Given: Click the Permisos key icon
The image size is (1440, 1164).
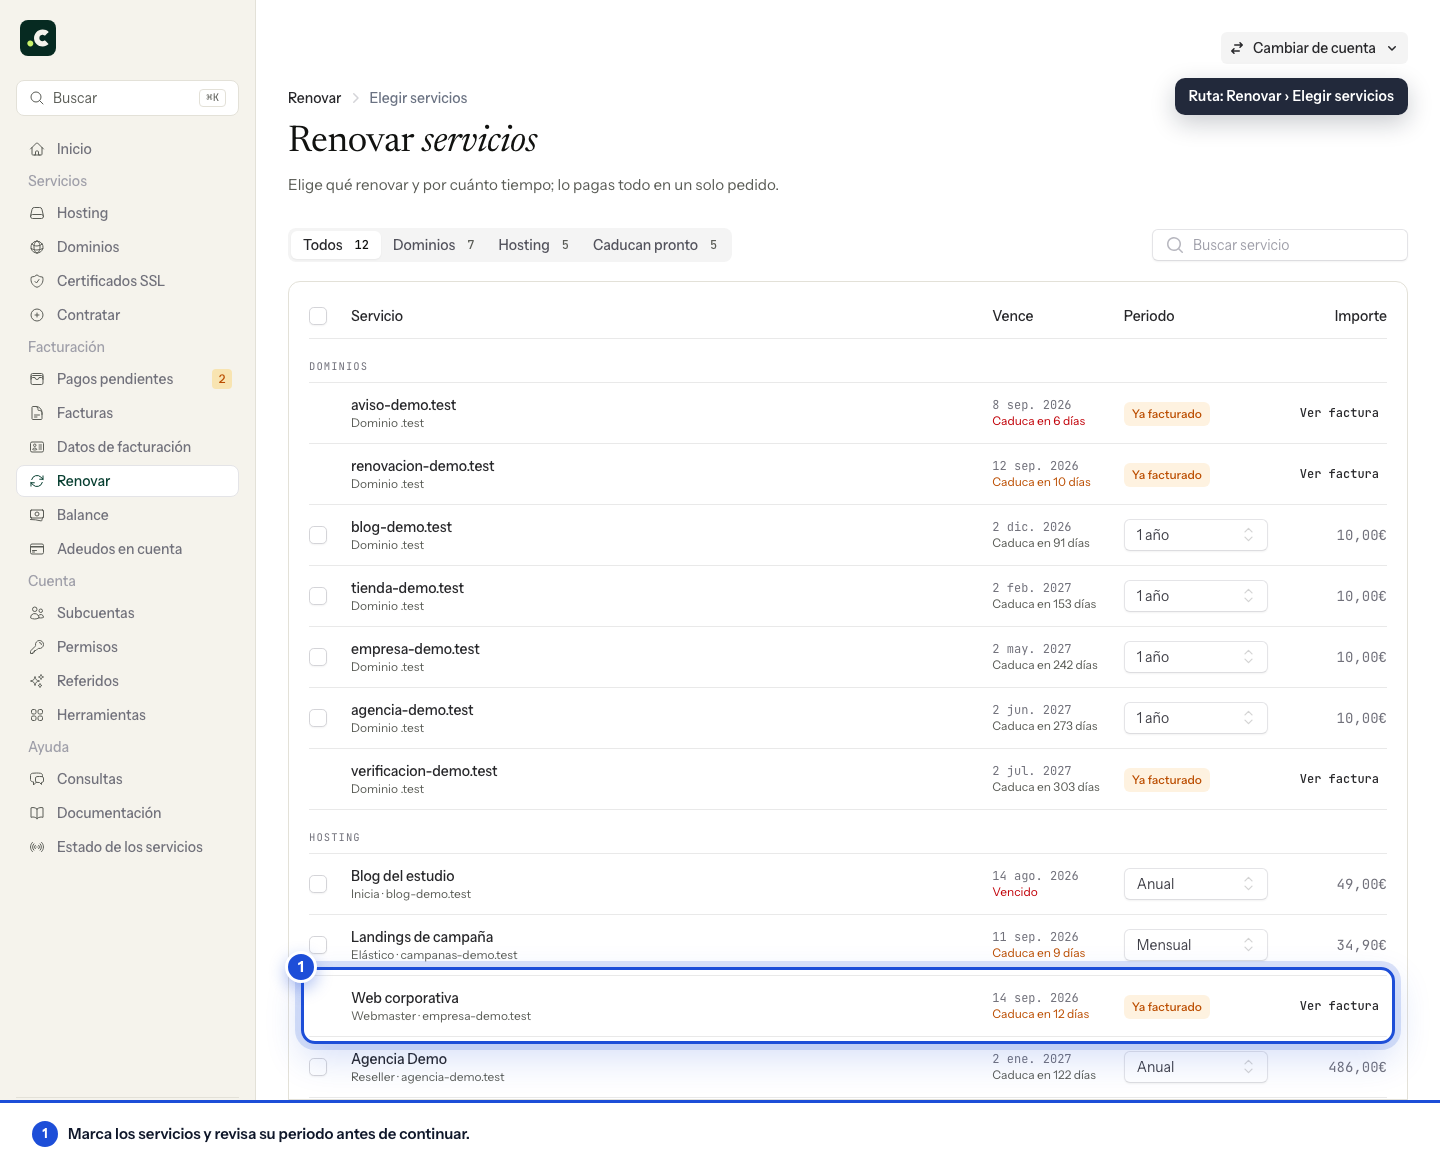Looking at the screenshot, I should [x=37, y=647].
